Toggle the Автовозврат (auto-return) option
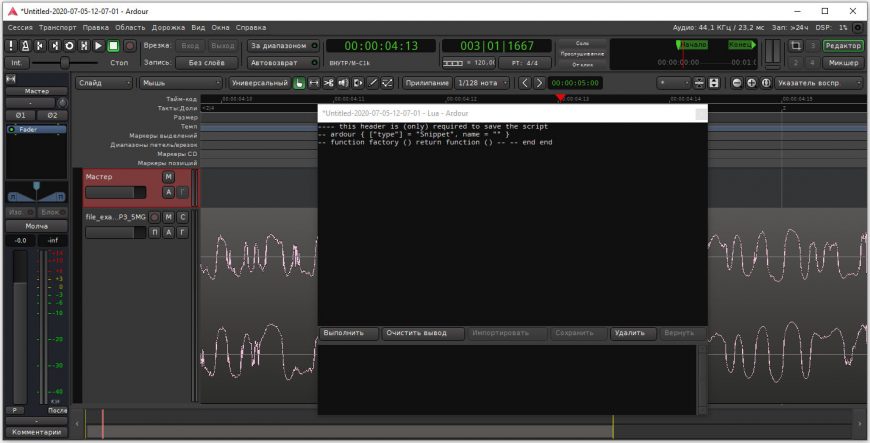This screenshot has width=870, height=443. point(283,62)
